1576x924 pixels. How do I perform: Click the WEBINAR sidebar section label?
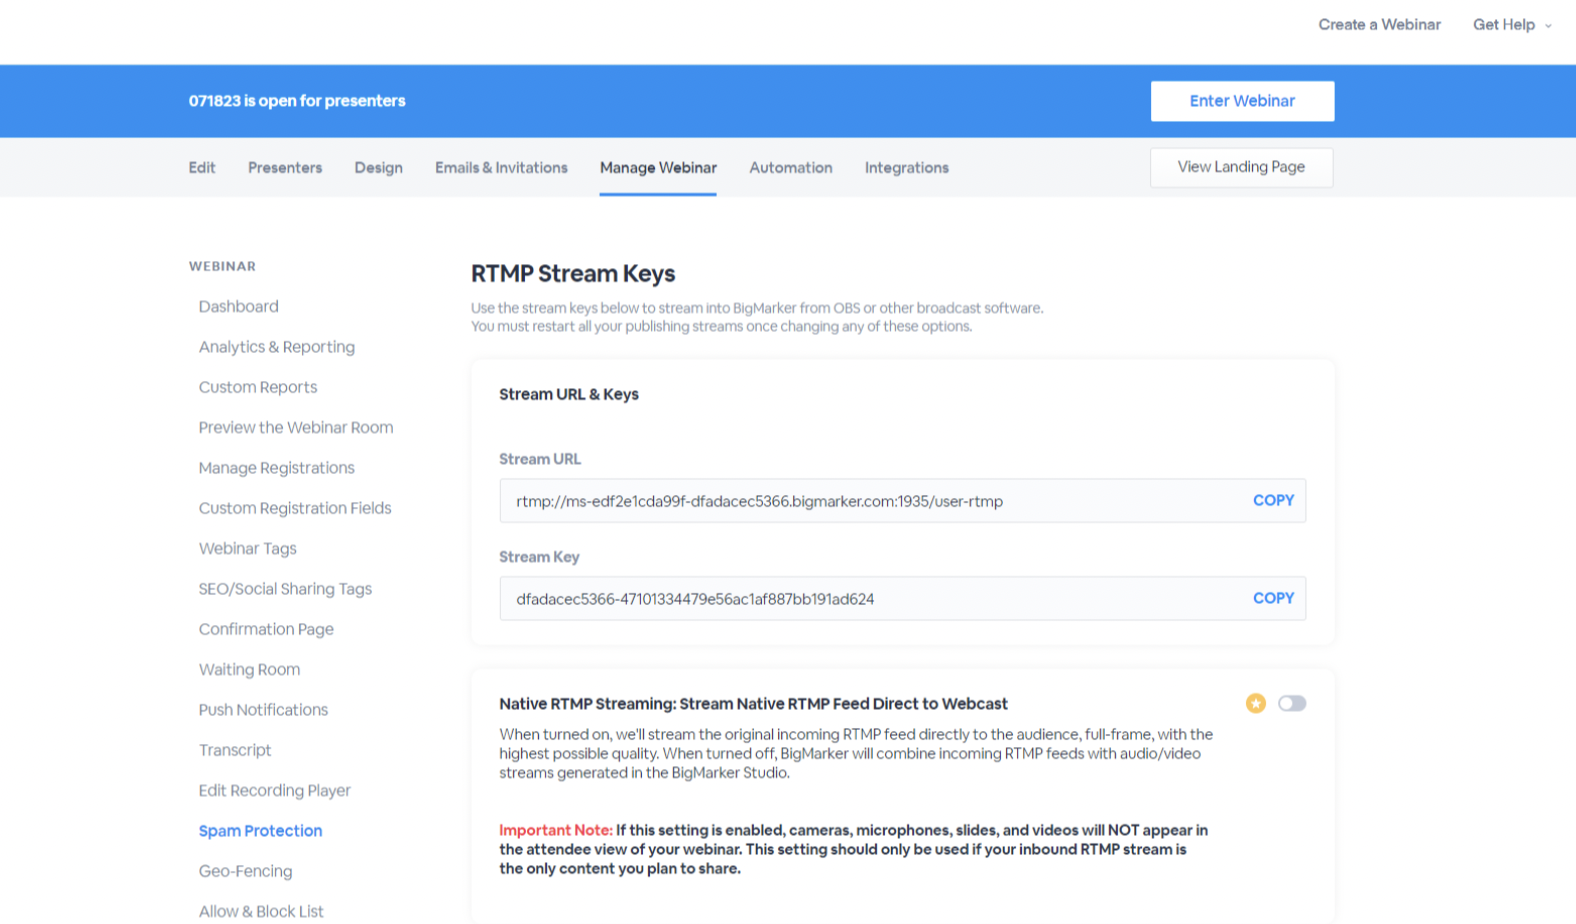222,266
